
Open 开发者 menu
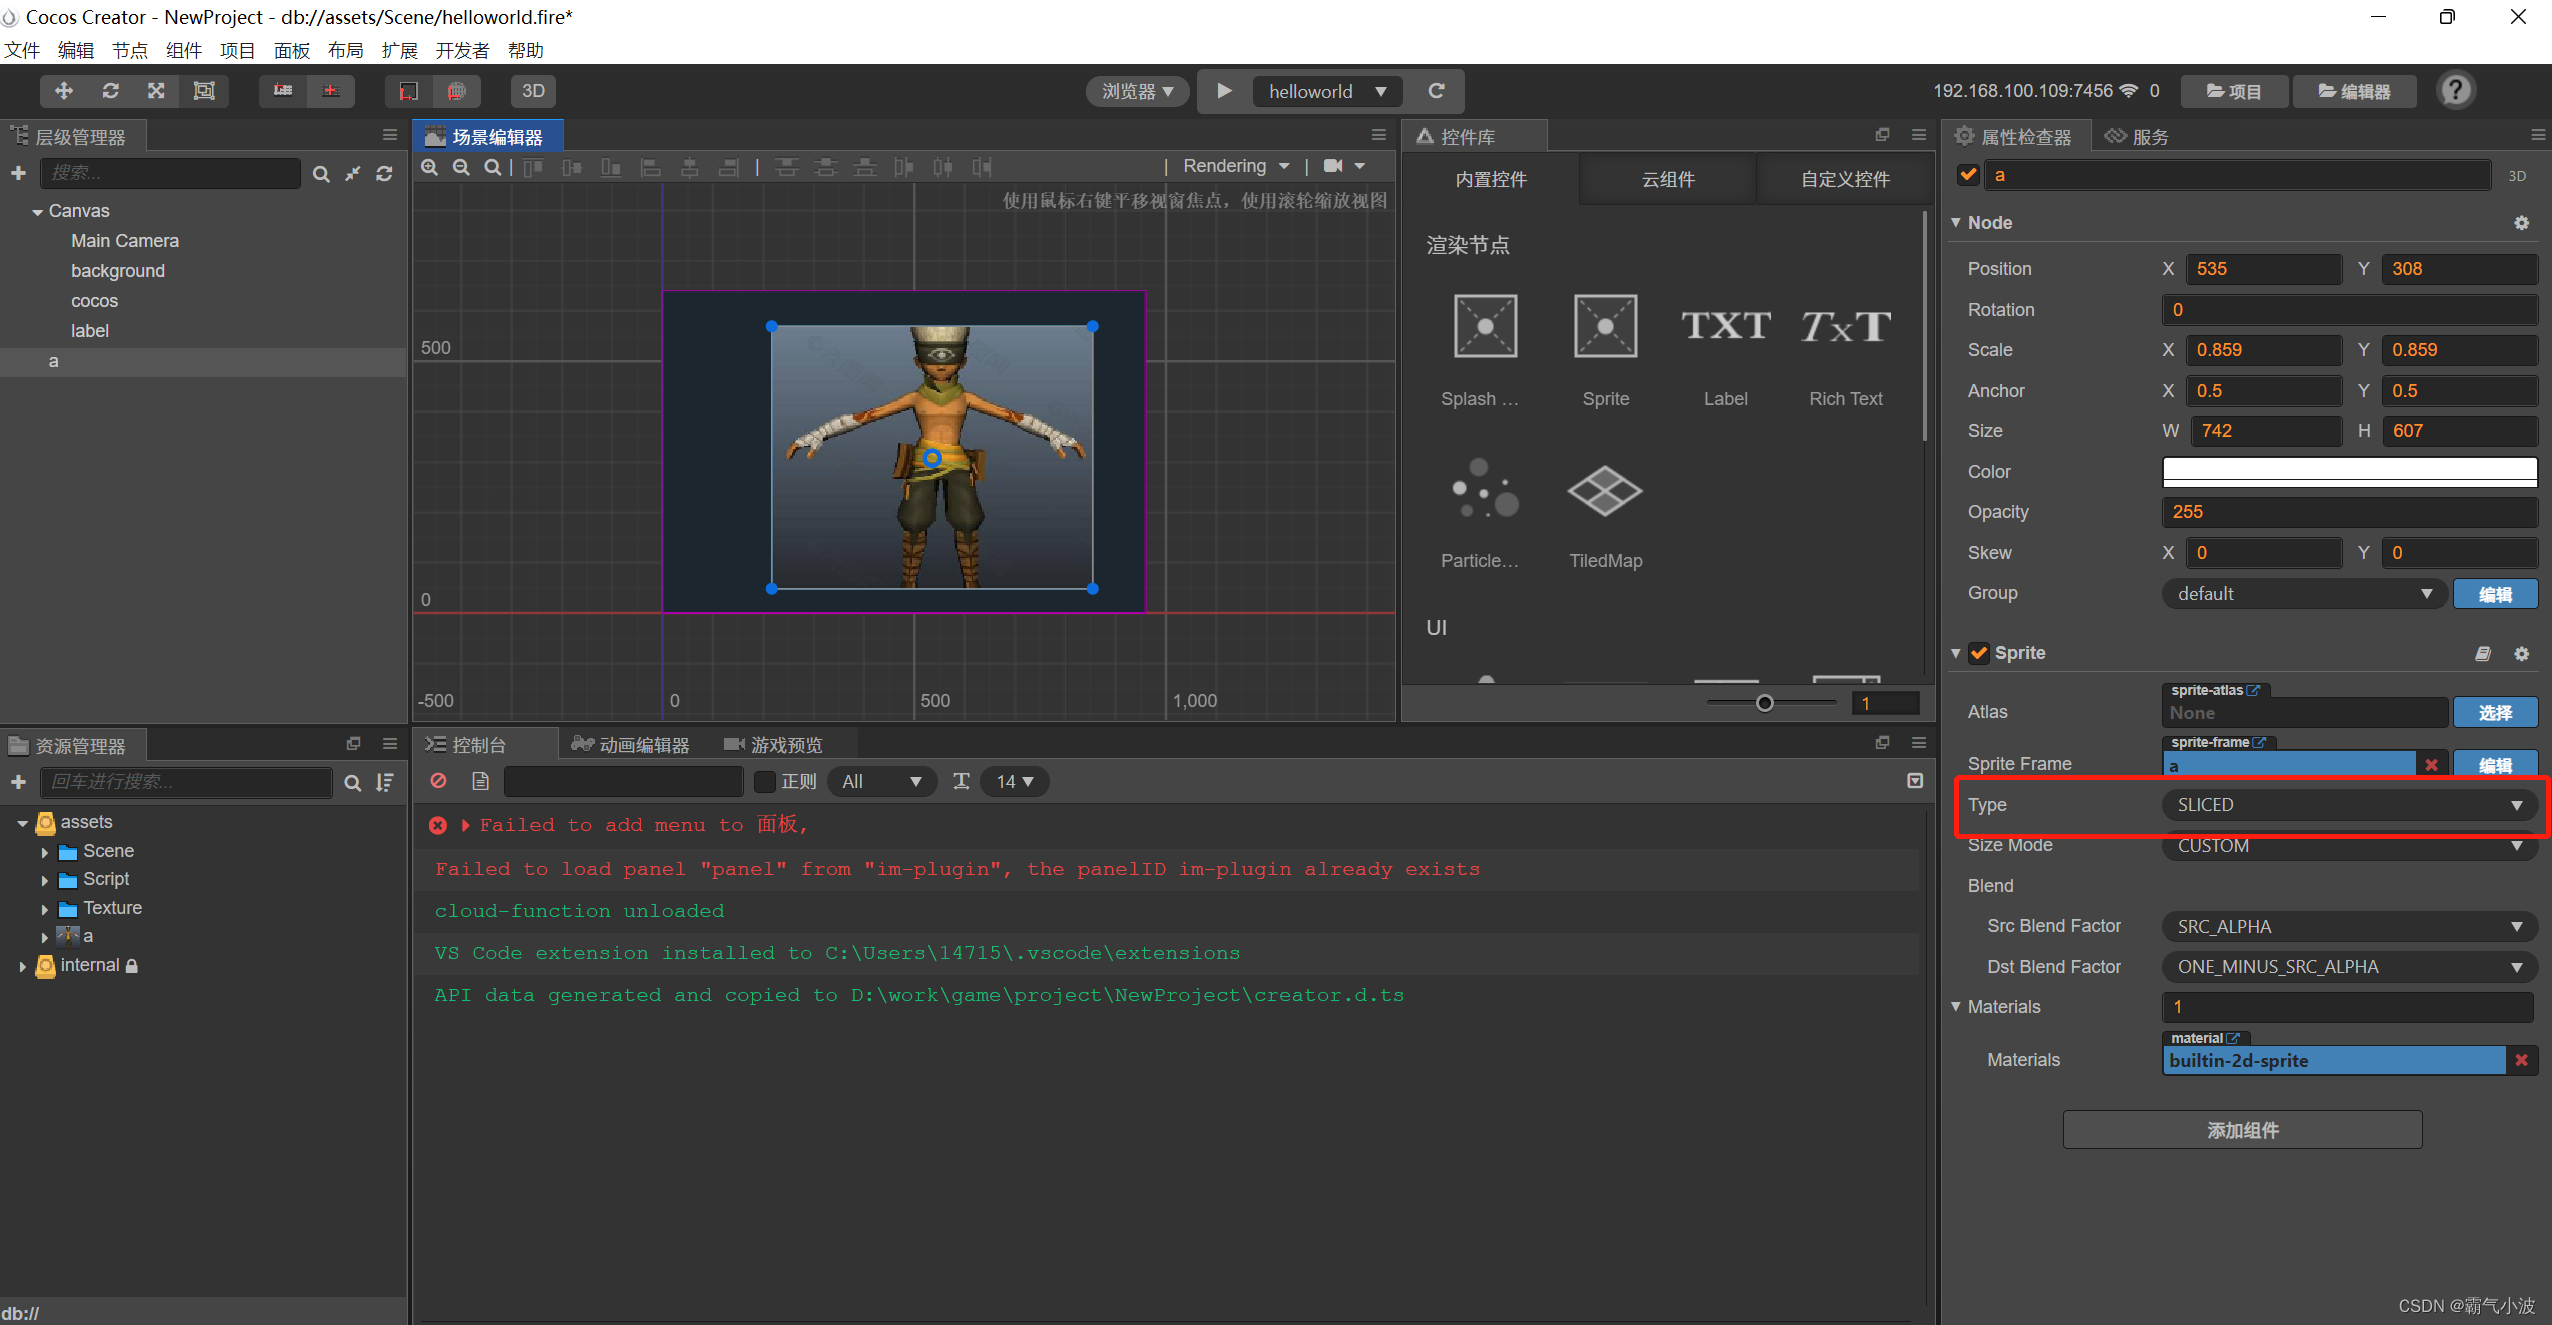click(462, 50)
